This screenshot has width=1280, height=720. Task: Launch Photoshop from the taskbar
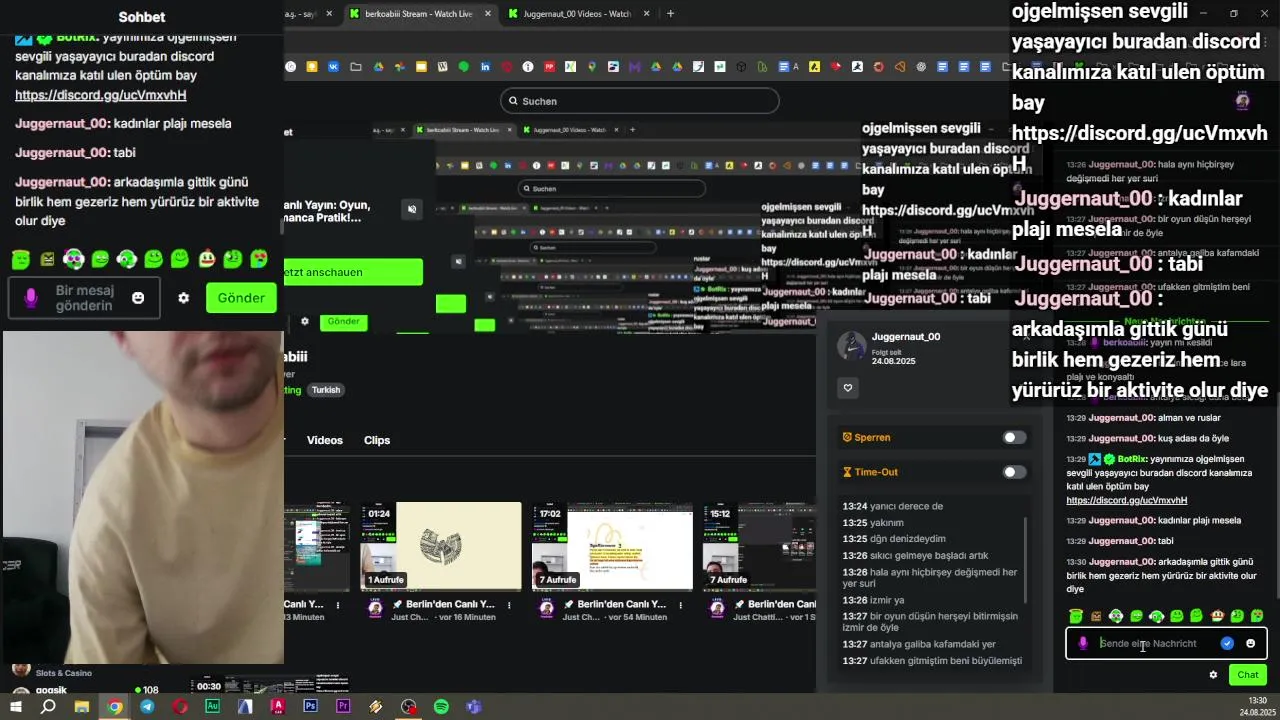click(310, 706)
